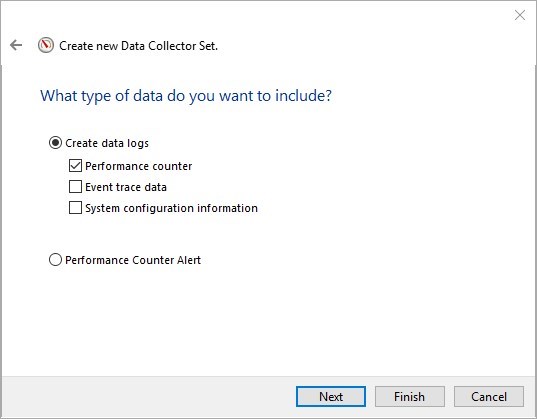The image size is (537, 419).
Task: Enable the Event trace data checkbox
Action: click(75, 187)
